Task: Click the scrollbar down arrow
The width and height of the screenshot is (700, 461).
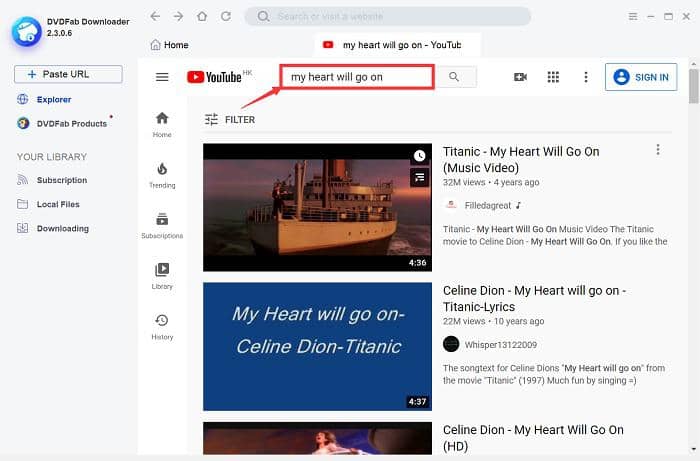Action: click(693, 449)
